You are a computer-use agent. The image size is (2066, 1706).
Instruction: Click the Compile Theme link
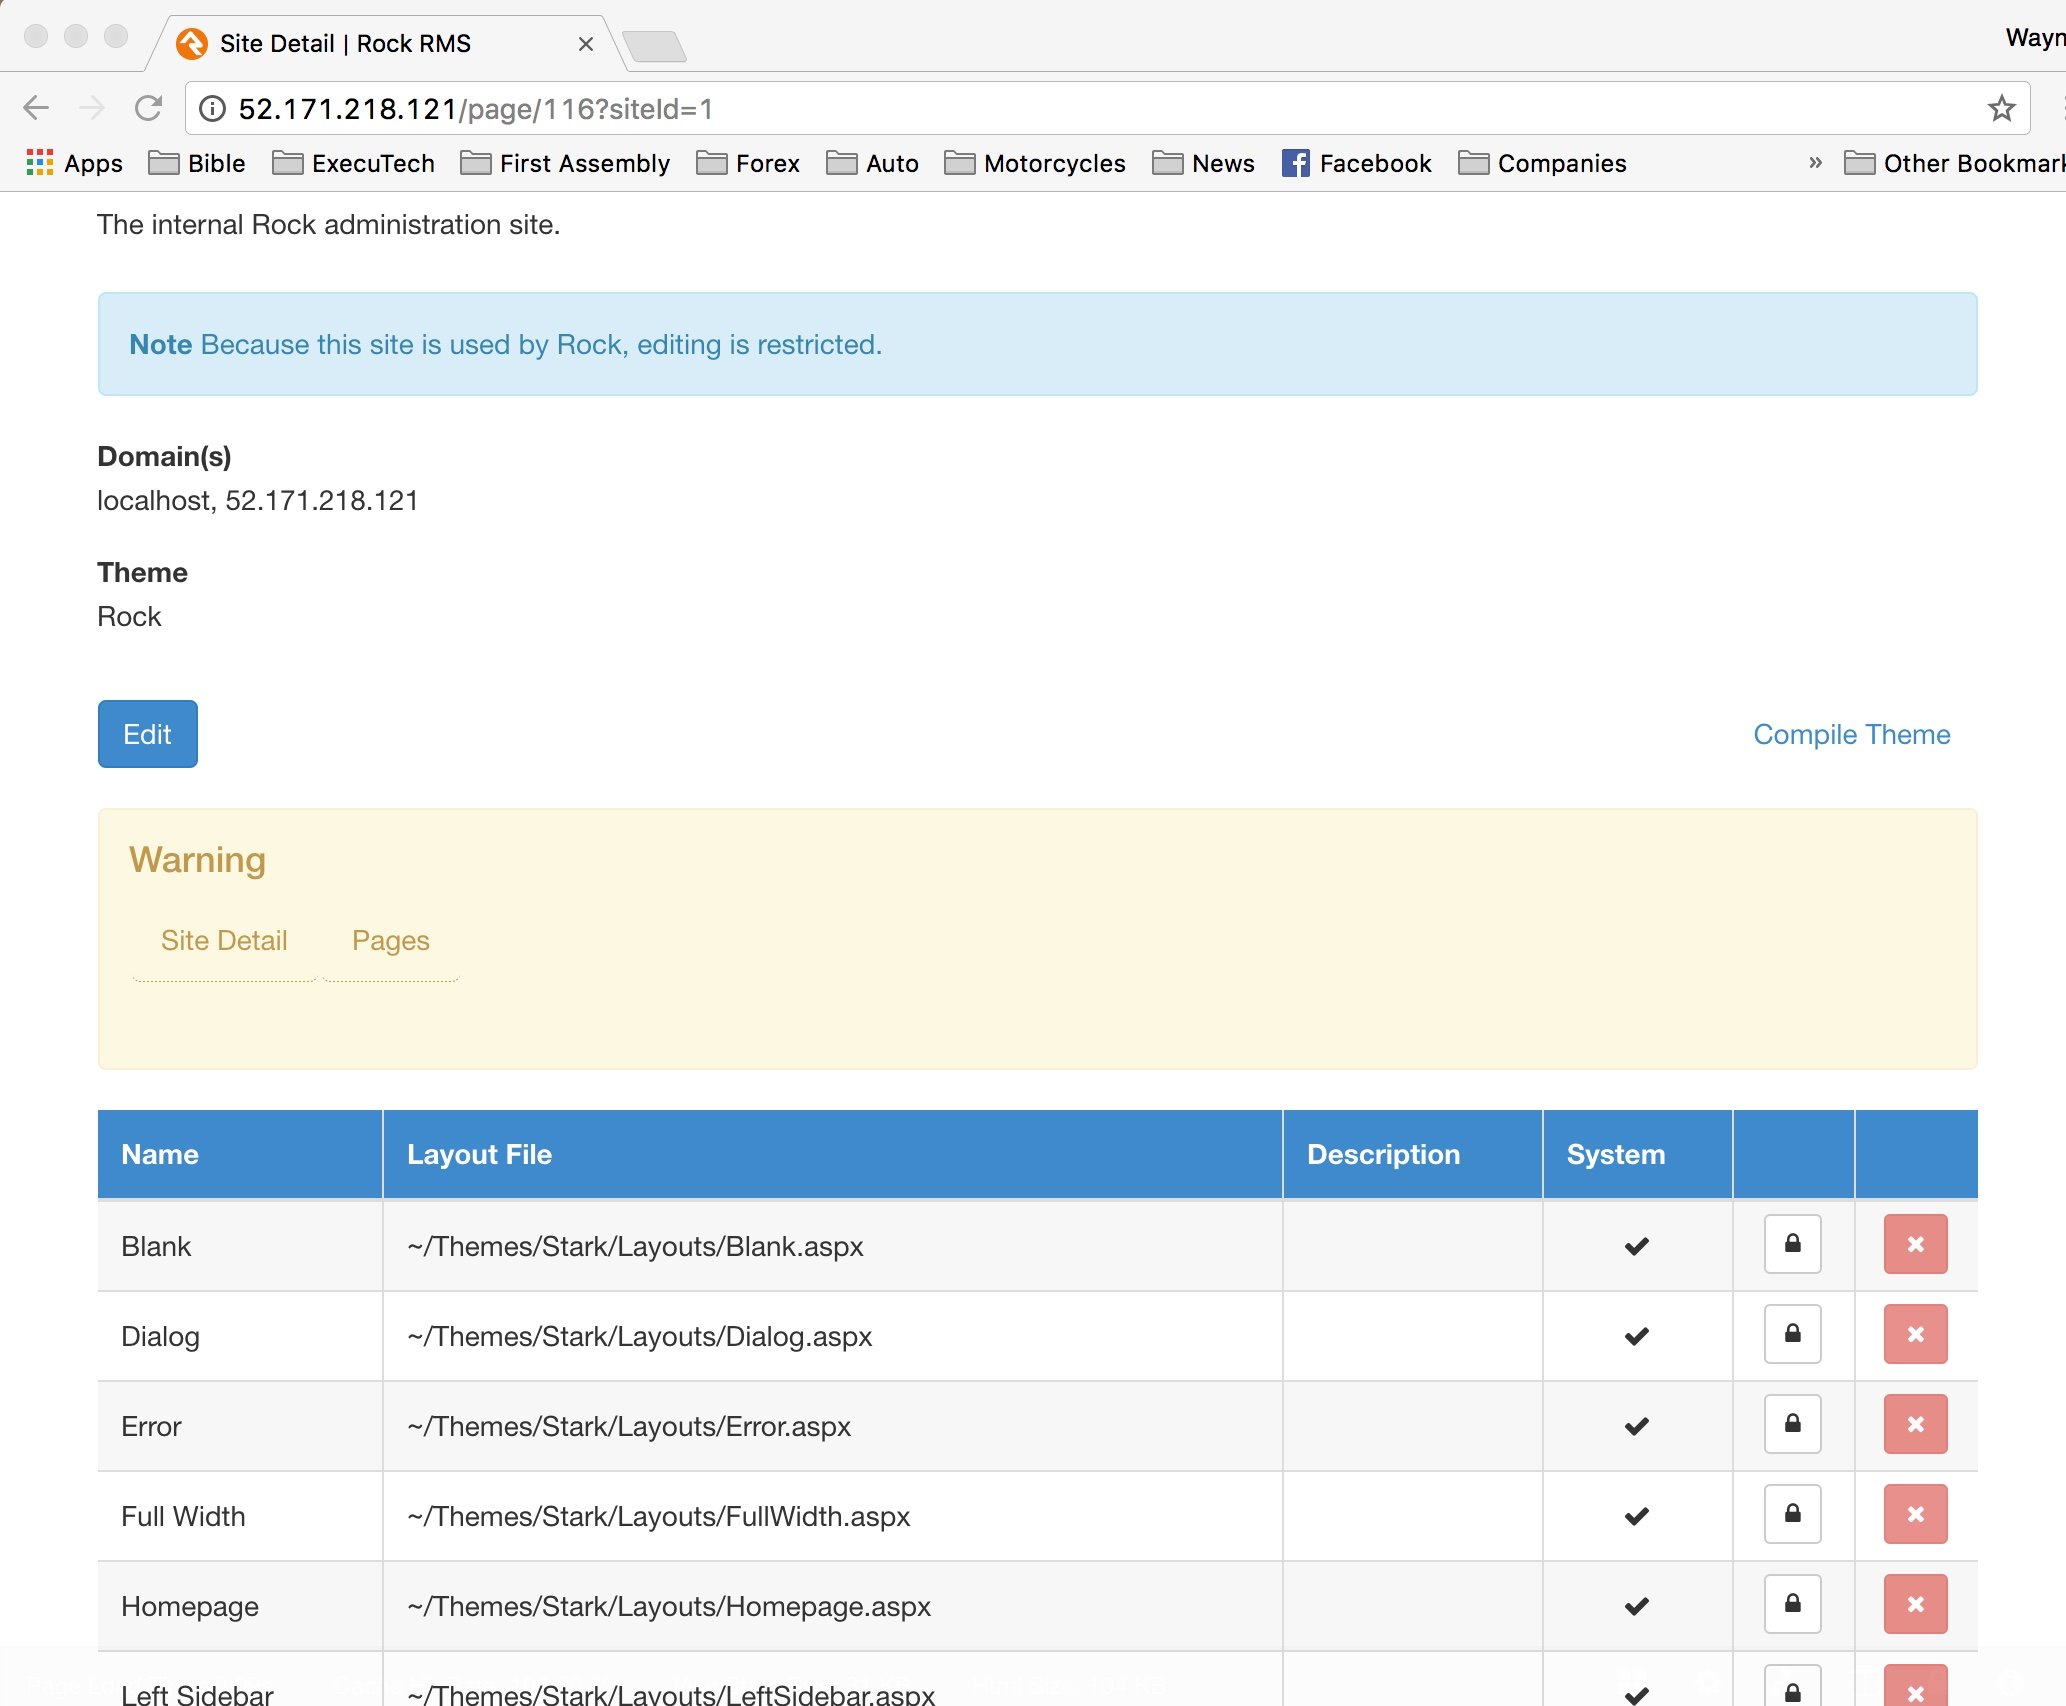tap(1851, 734)
